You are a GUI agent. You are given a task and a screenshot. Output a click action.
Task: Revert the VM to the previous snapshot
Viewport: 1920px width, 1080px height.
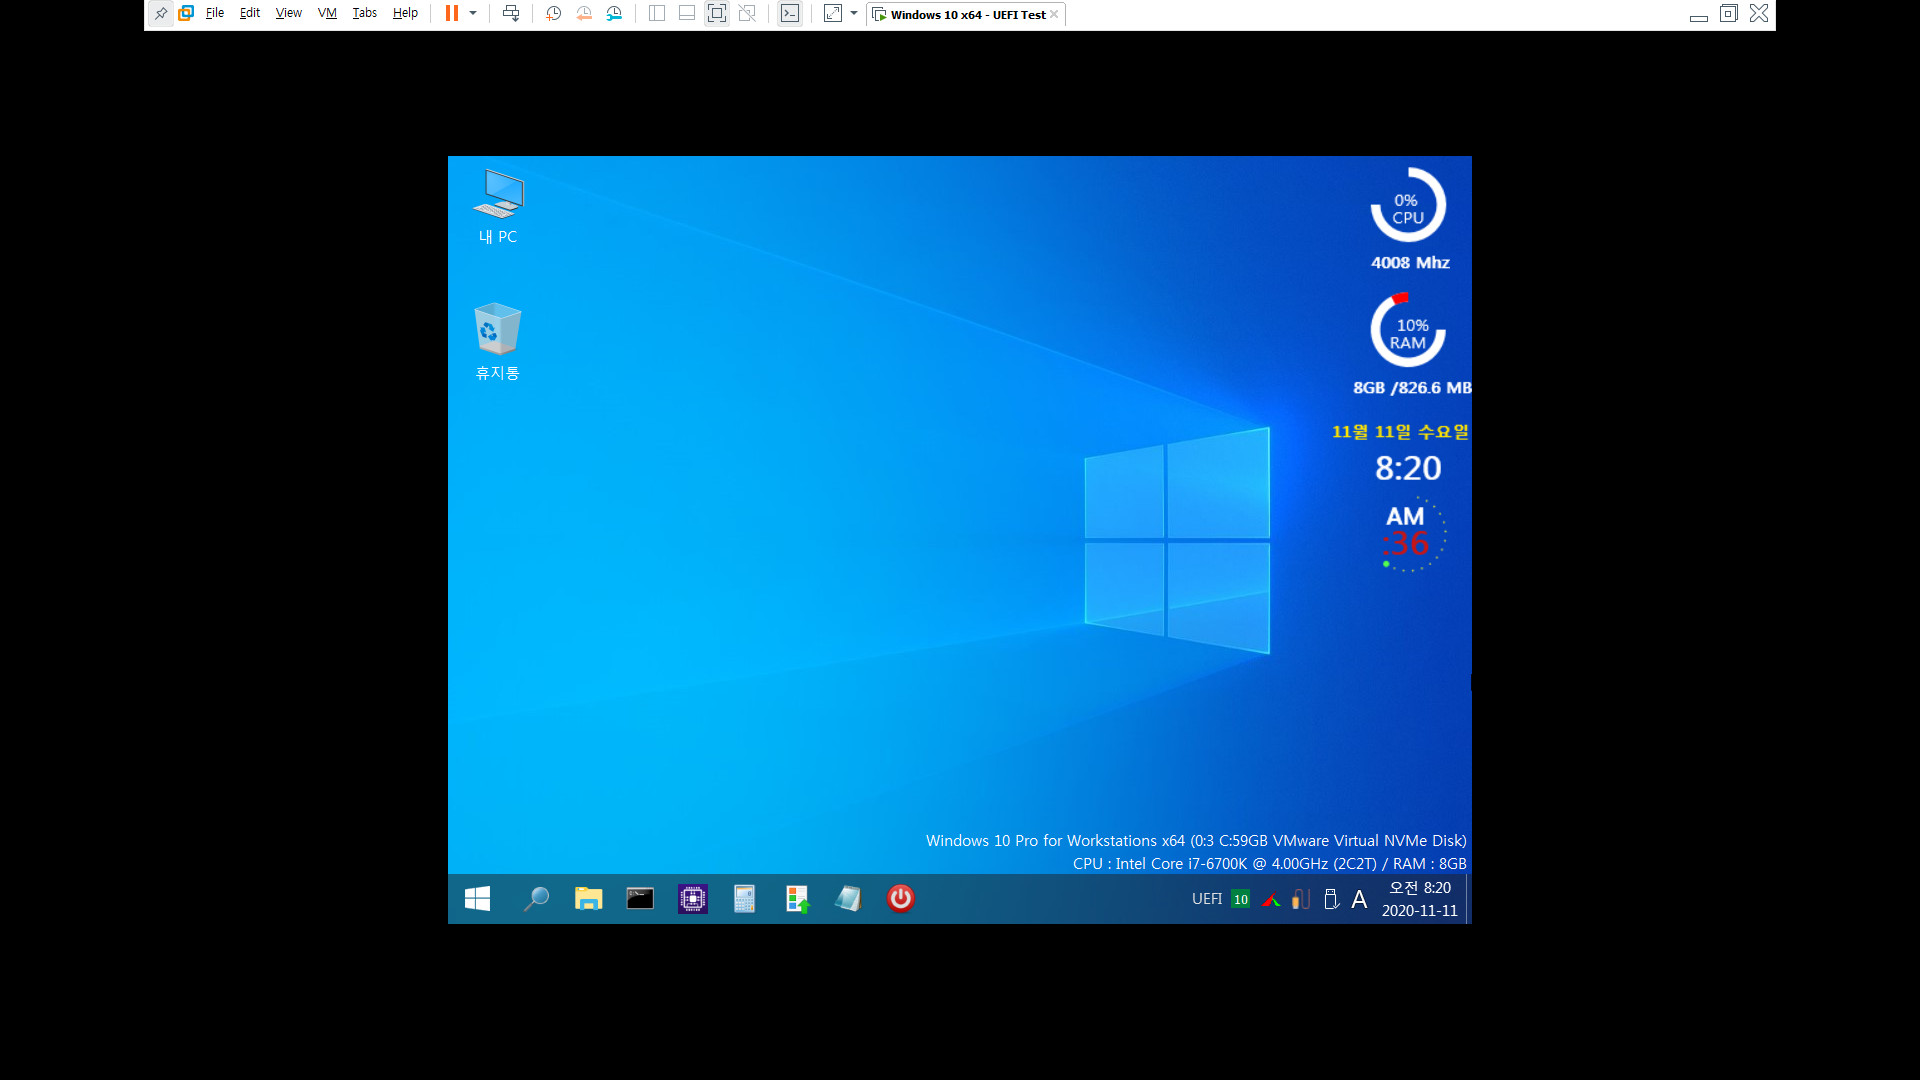tap(584, 14)
